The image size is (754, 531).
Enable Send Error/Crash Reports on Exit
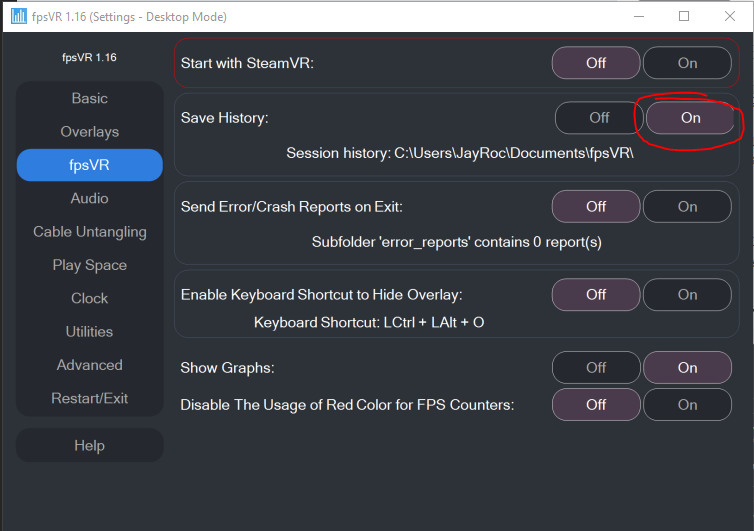pos(687,207)
